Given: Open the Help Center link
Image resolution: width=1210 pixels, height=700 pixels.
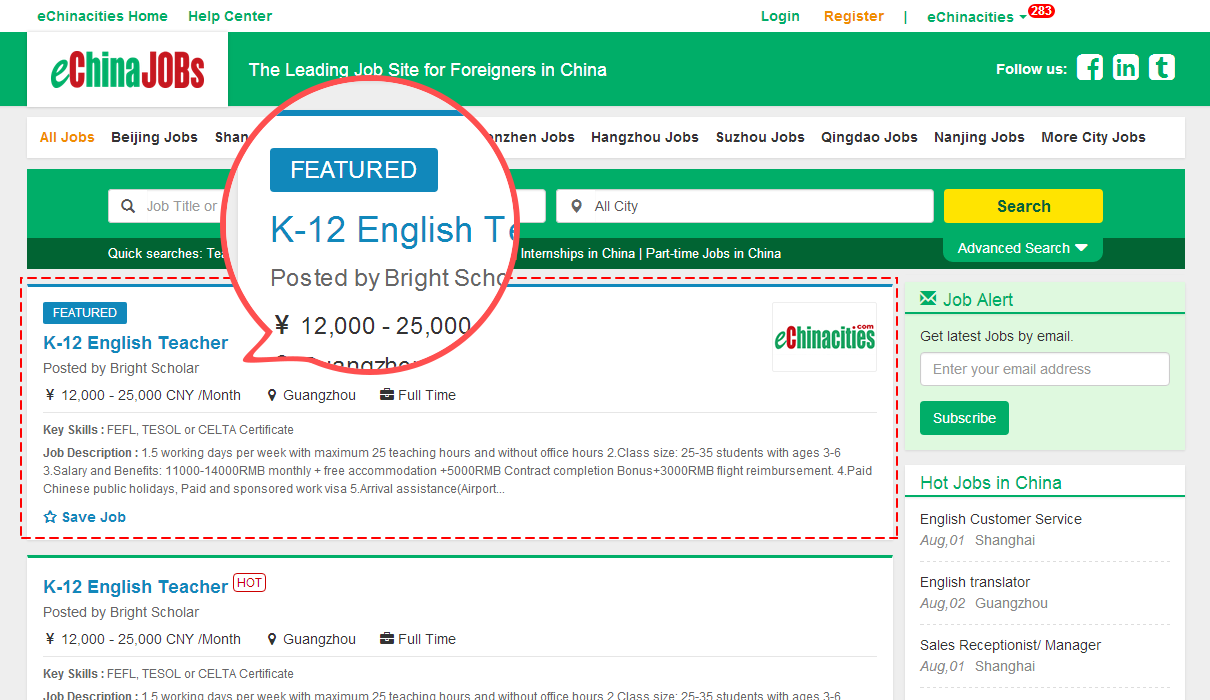Looking at the screenshot, I should (230, 16).
